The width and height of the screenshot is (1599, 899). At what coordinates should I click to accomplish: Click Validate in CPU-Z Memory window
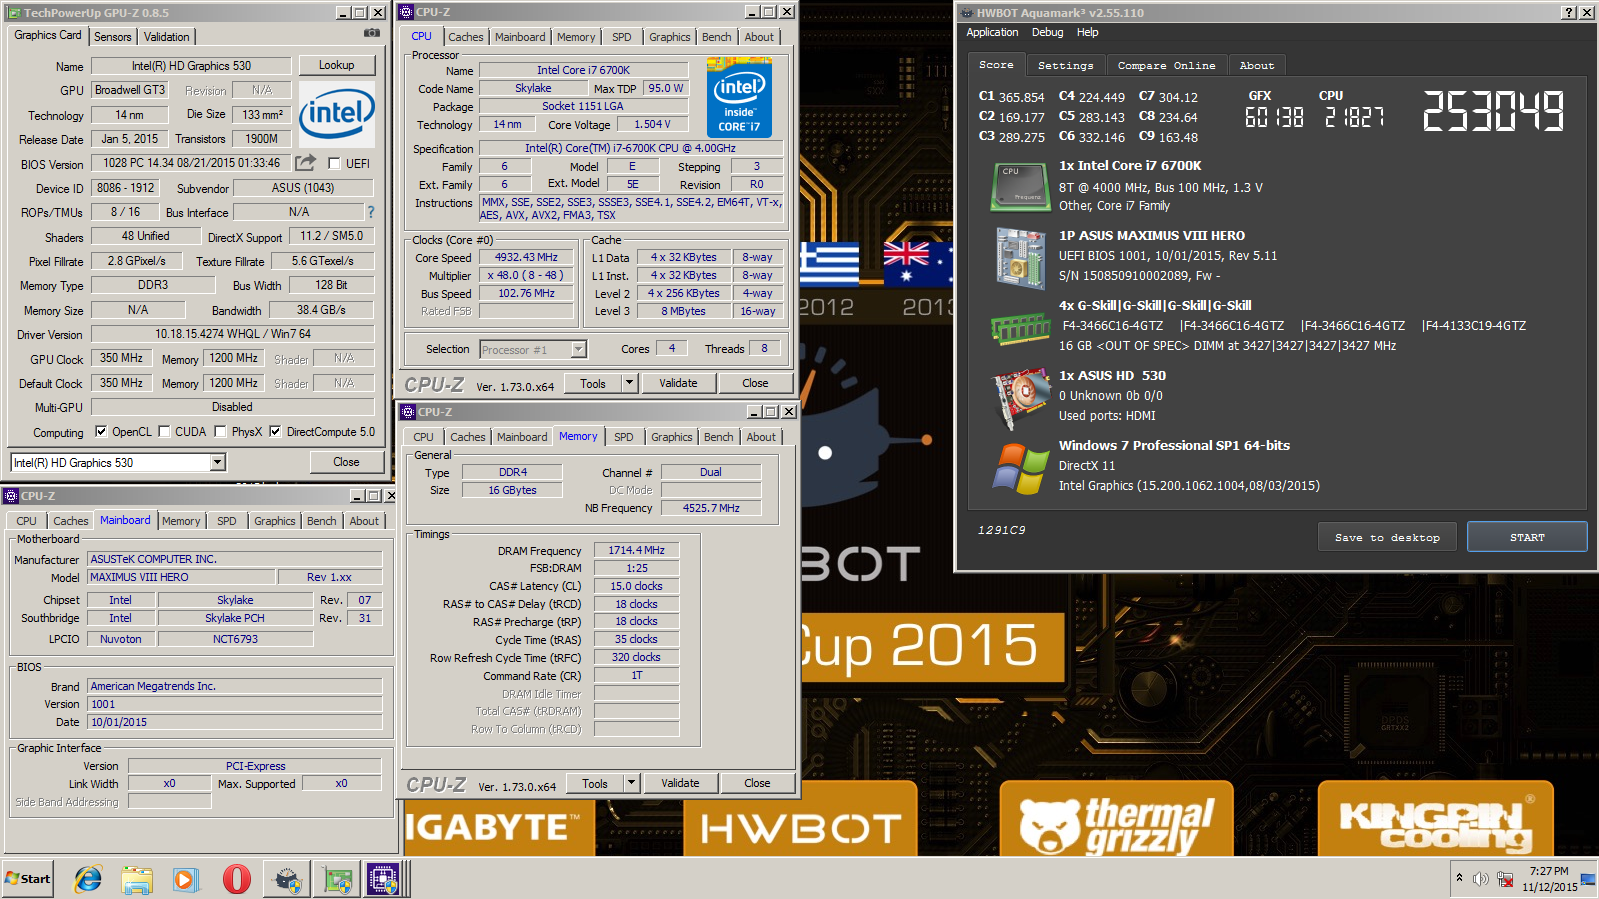point(680,783)
